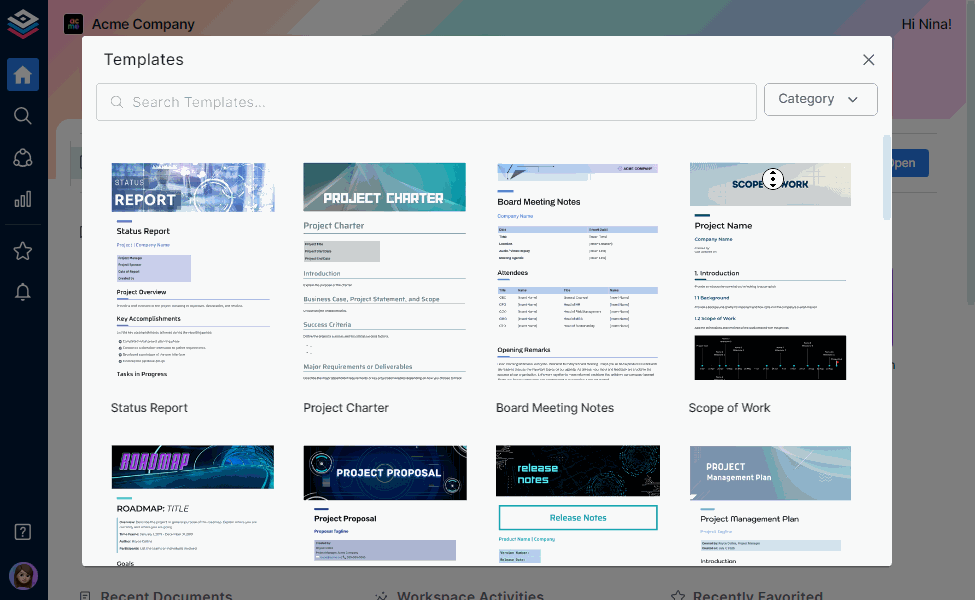Open Help via the question mark icon
Viewport: 975px width, 600px height.
pos(22,531)
